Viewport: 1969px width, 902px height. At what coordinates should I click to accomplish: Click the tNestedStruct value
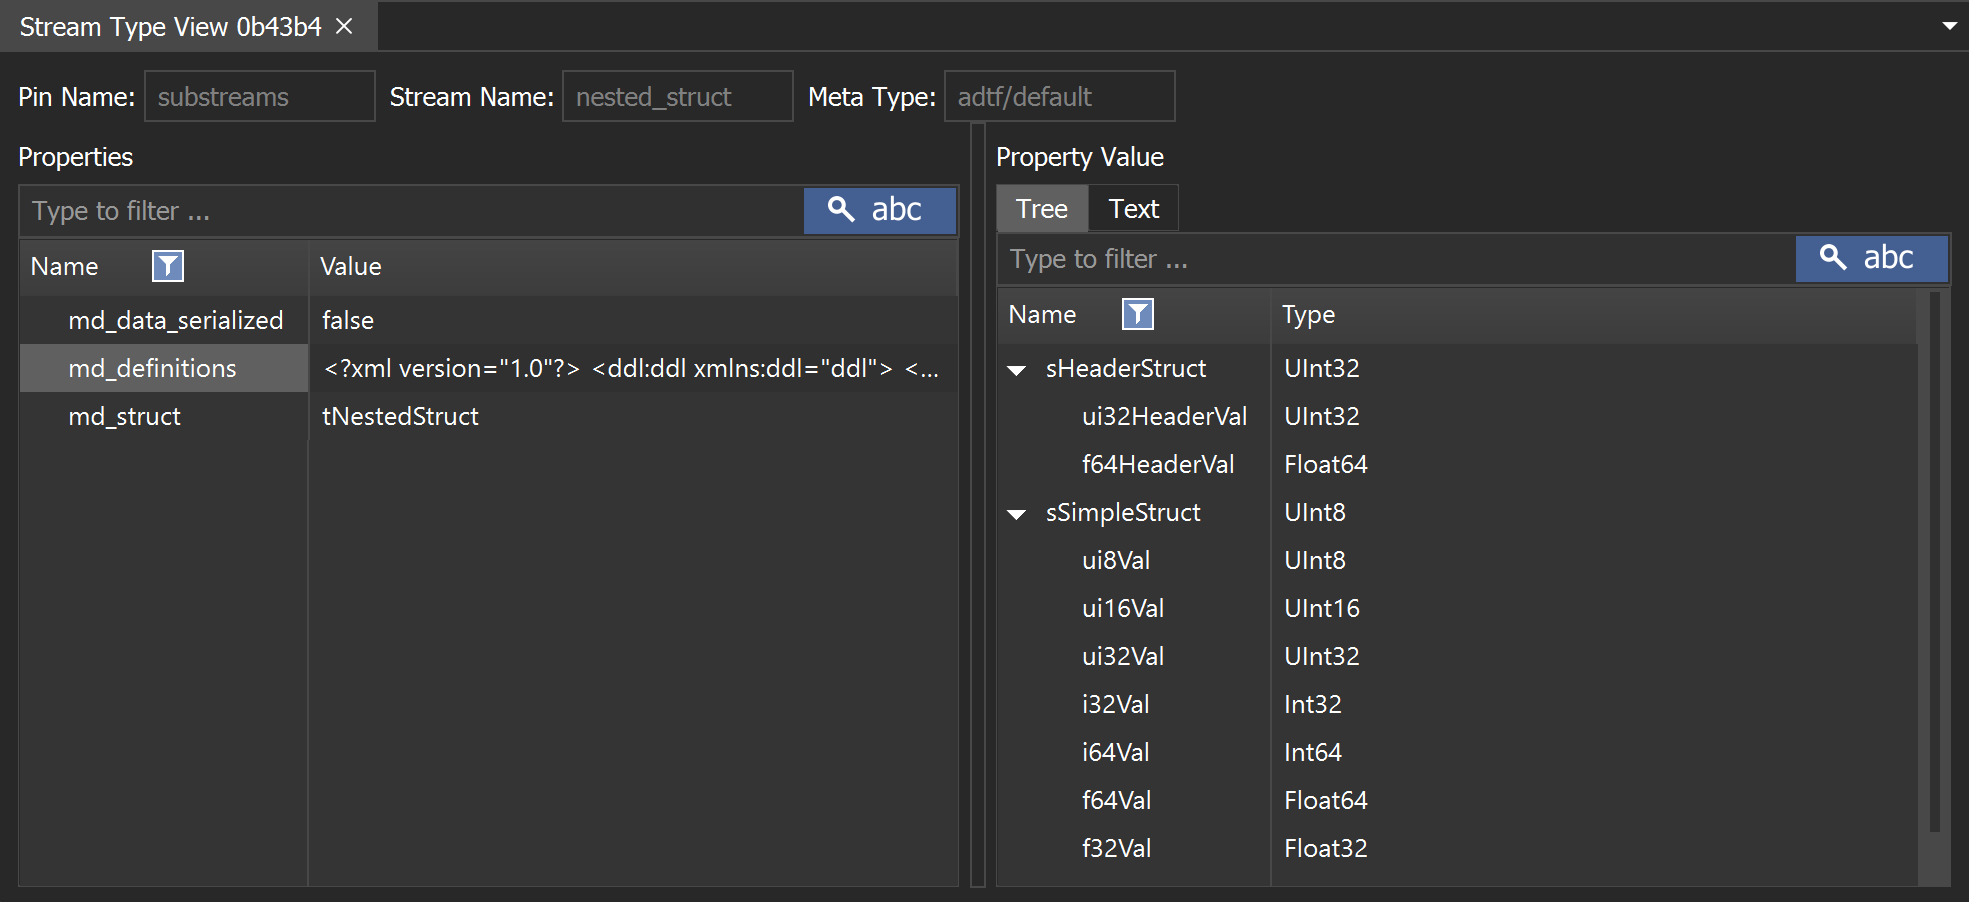click(x=400, y=416)
